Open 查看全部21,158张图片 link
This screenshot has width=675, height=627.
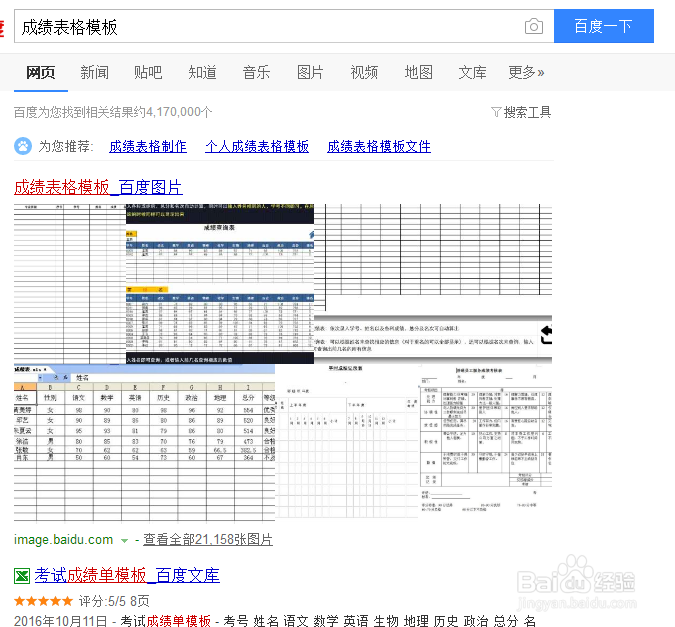coord(208,540)
